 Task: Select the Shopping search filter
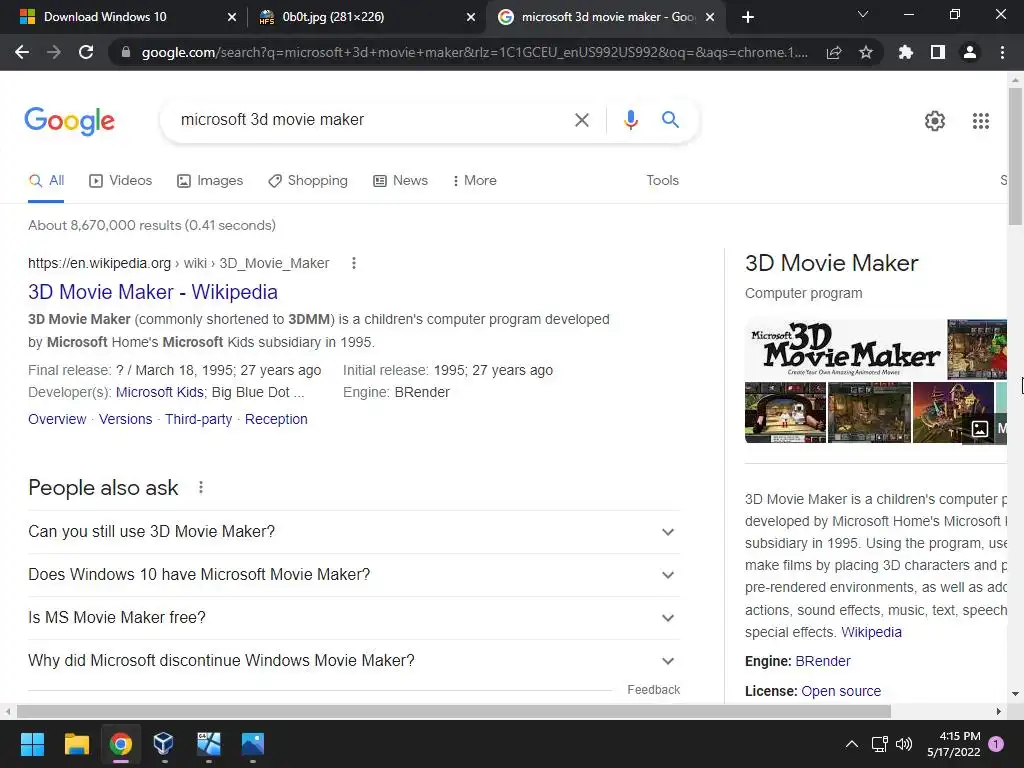[x=308, y=181]
